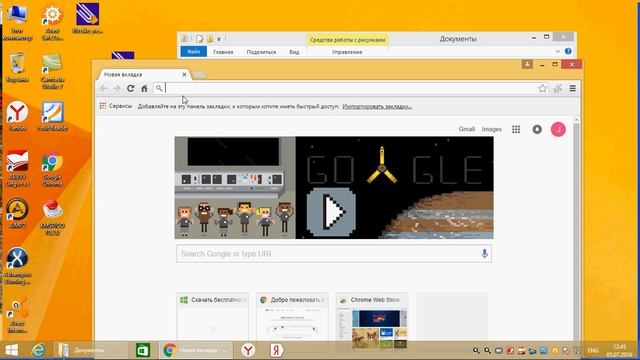Play the Google Juno doodle
The width and height of the screenshot is (640, 360).
(331, 212)
